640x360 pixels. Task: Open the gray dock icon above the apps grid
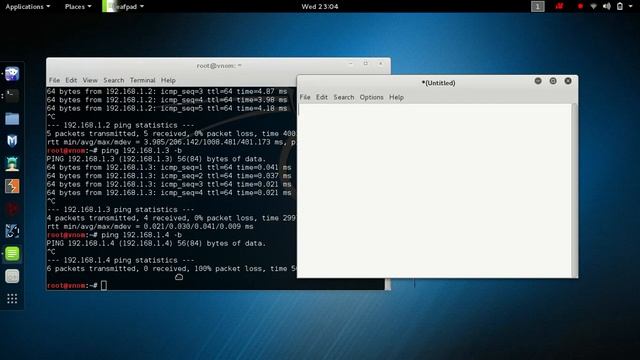pyautogui.click(x=12, y=276)
